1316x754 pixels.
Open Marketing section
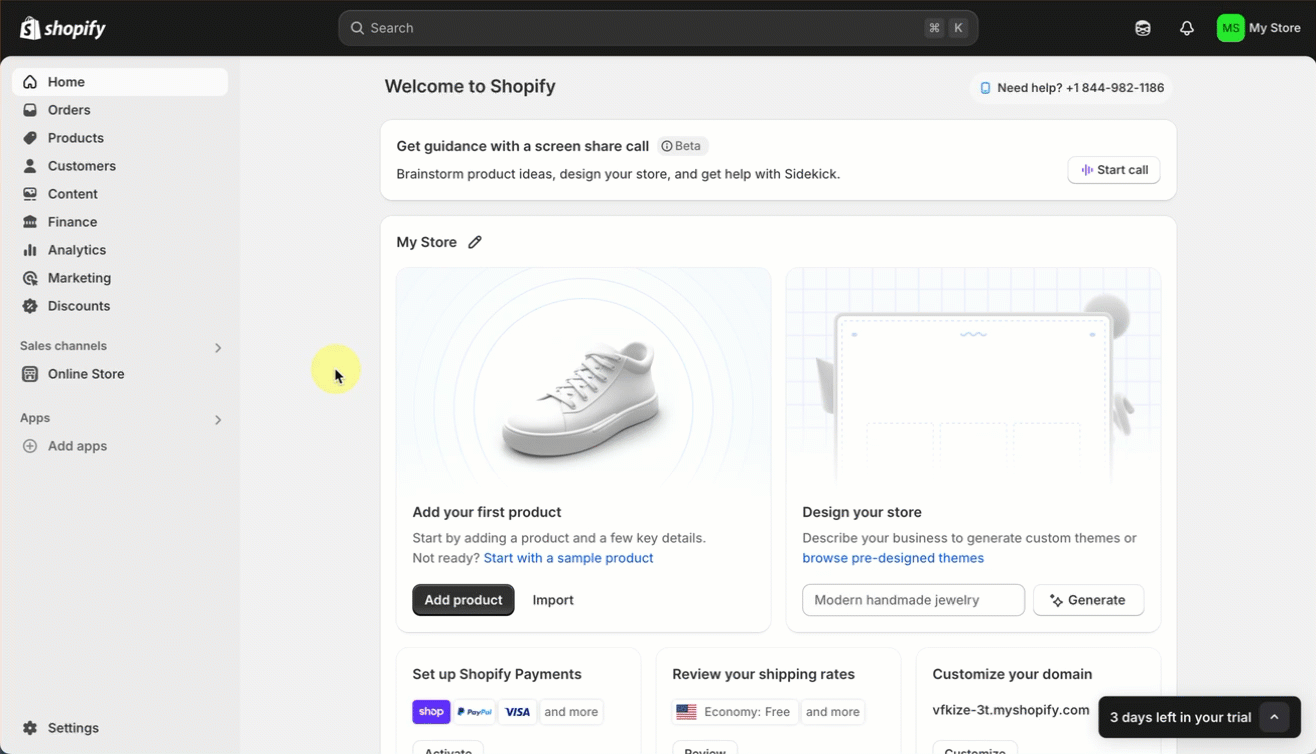pyautogui.click(x=120, y=278)
